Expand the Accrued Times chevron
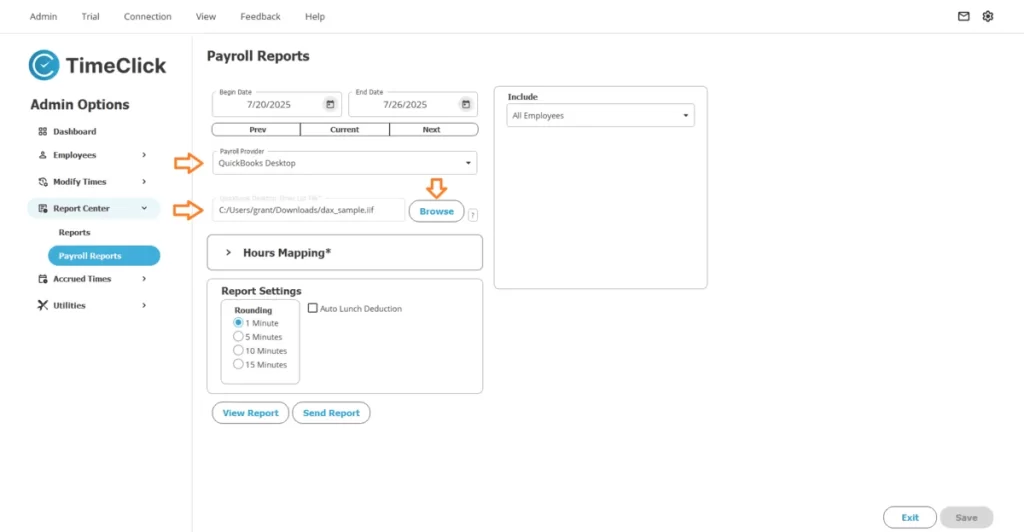The height and width of the screenshot is (532, 1024). (144, 279)
